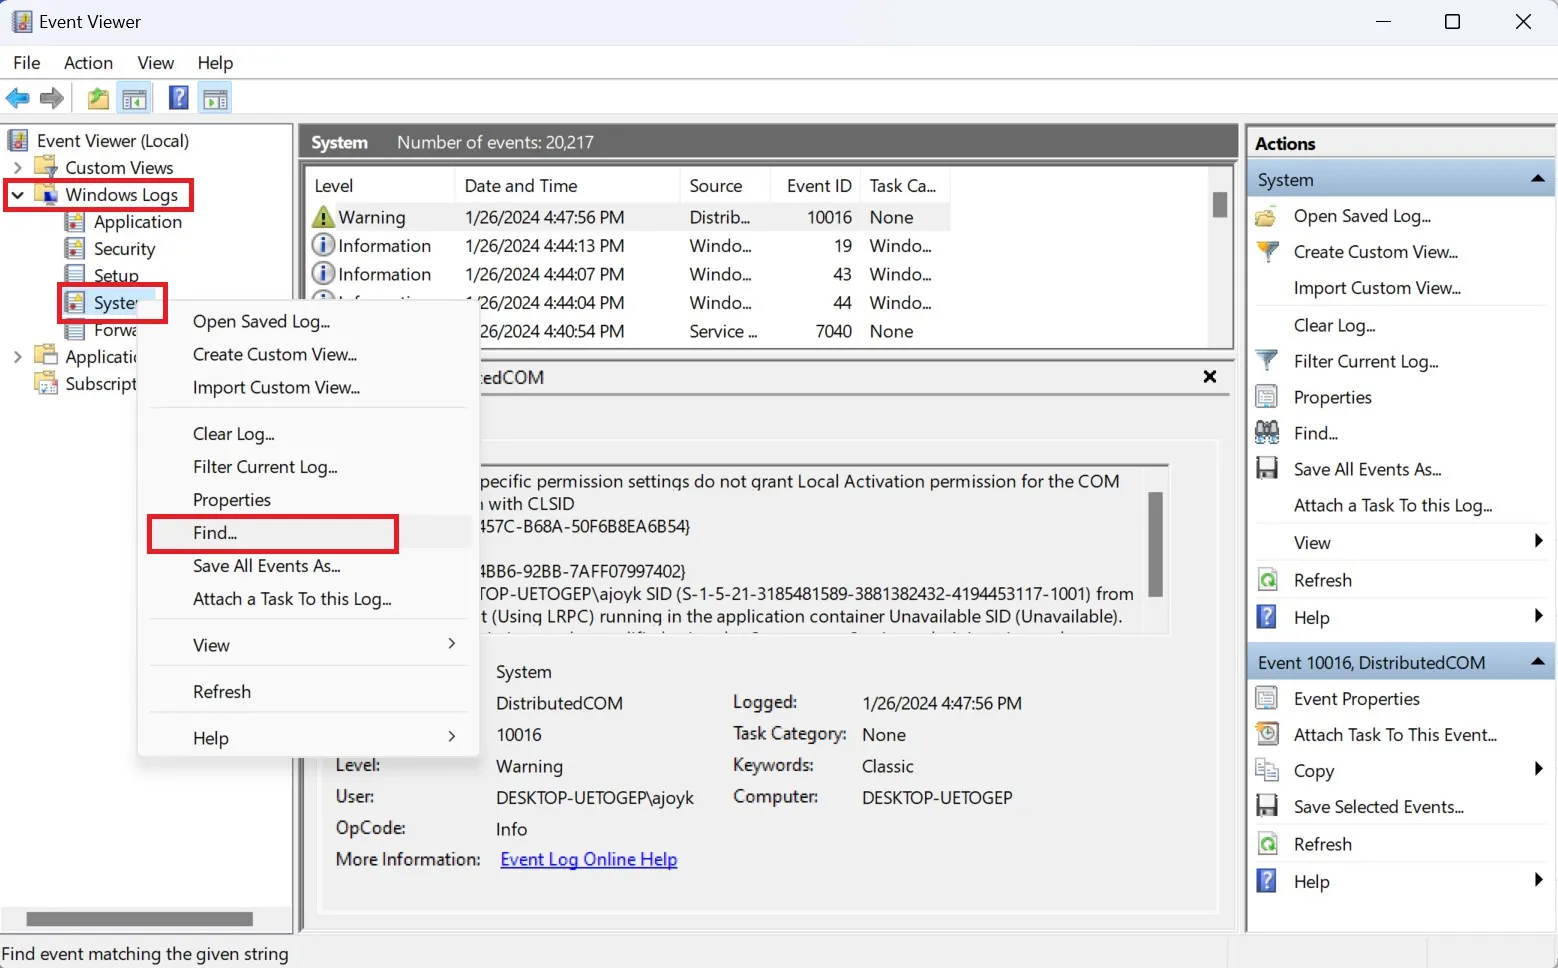The image size is (1558, 968).
Task: Close the event details preview pane
Action: pyautogui.click(x=1210, y=377)
